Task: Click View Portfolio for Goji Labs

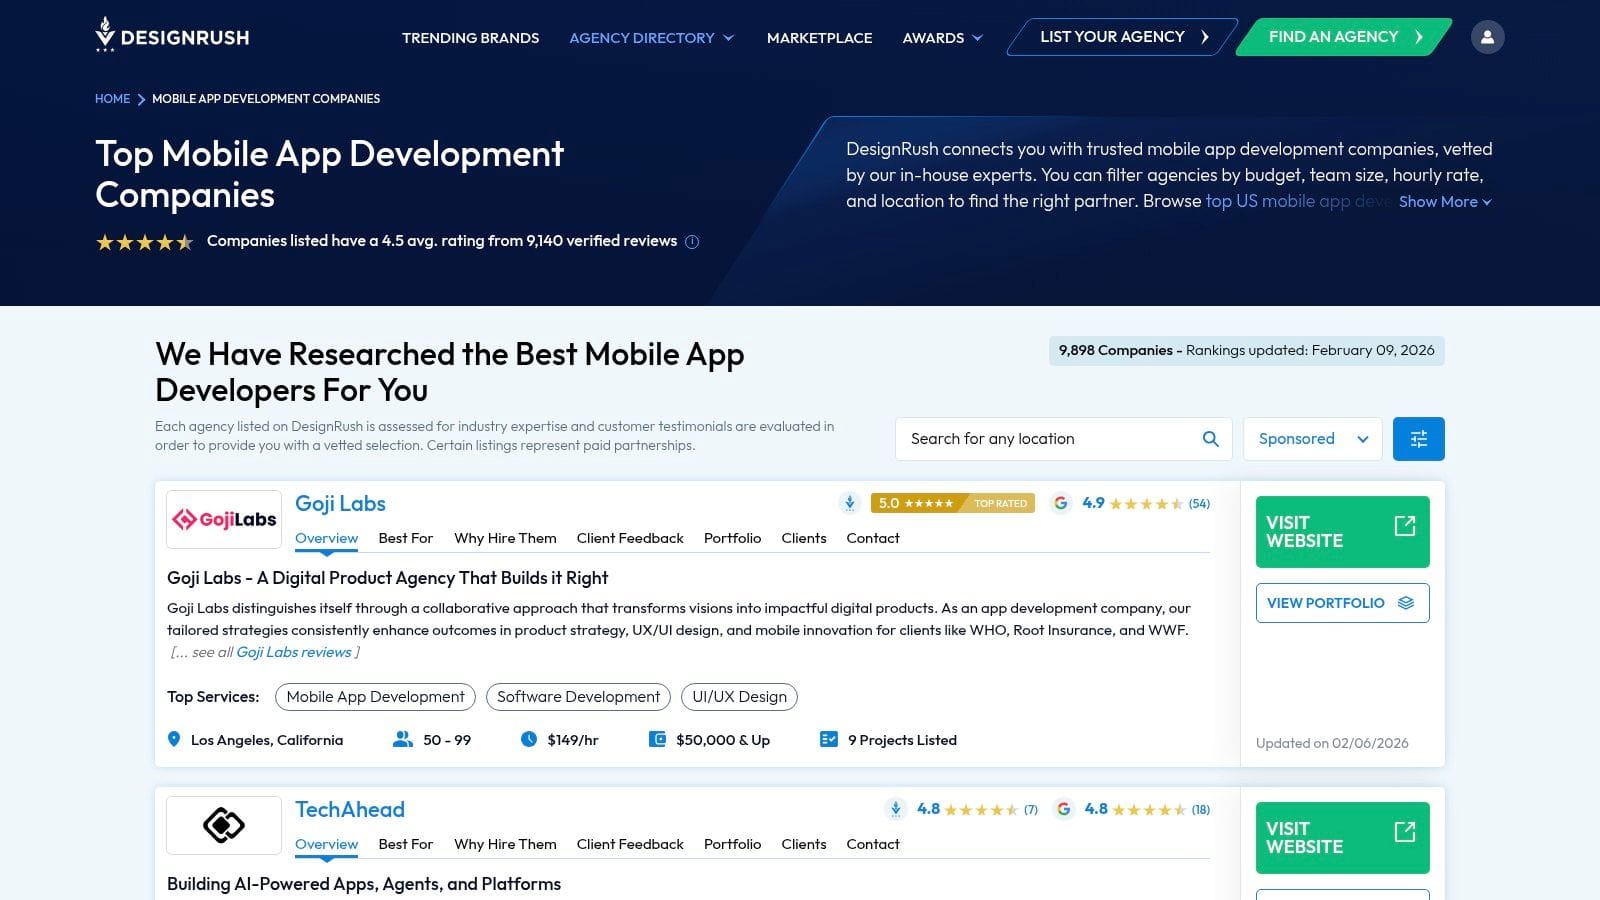Action: tap(1342, 603)
